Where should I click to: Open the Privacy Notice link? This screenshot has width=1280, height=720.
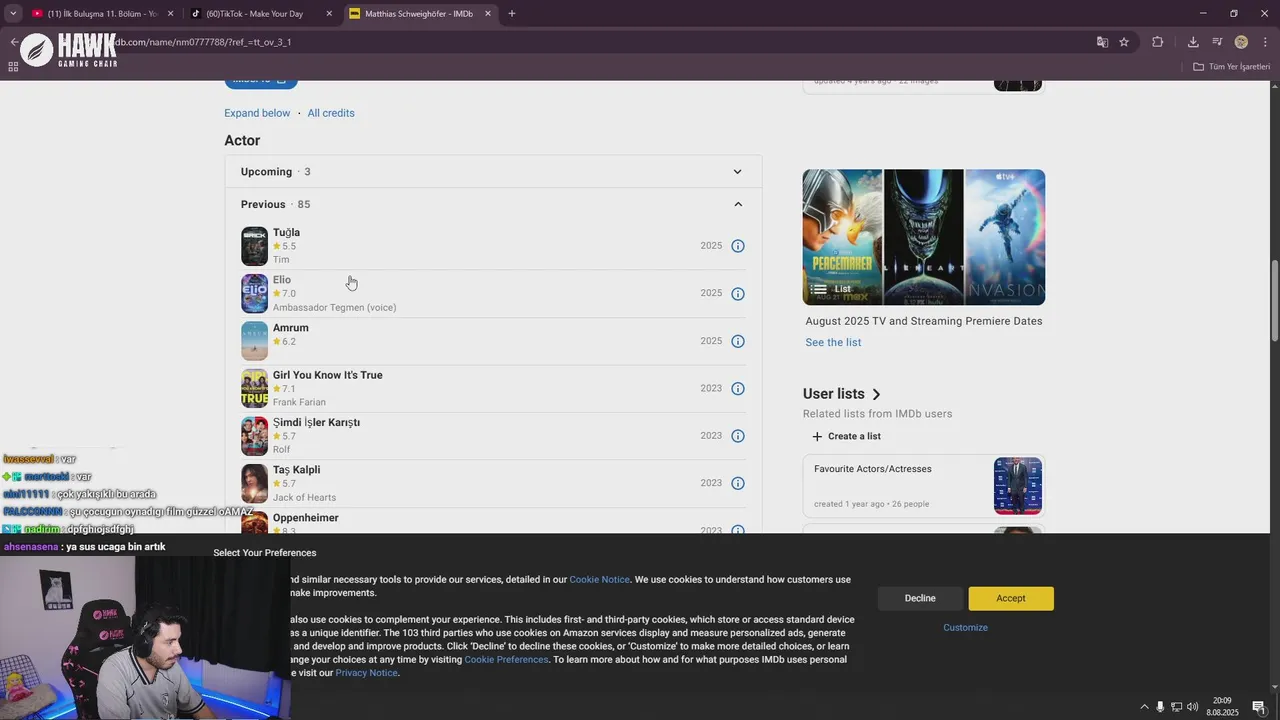[x=366, y=674]
